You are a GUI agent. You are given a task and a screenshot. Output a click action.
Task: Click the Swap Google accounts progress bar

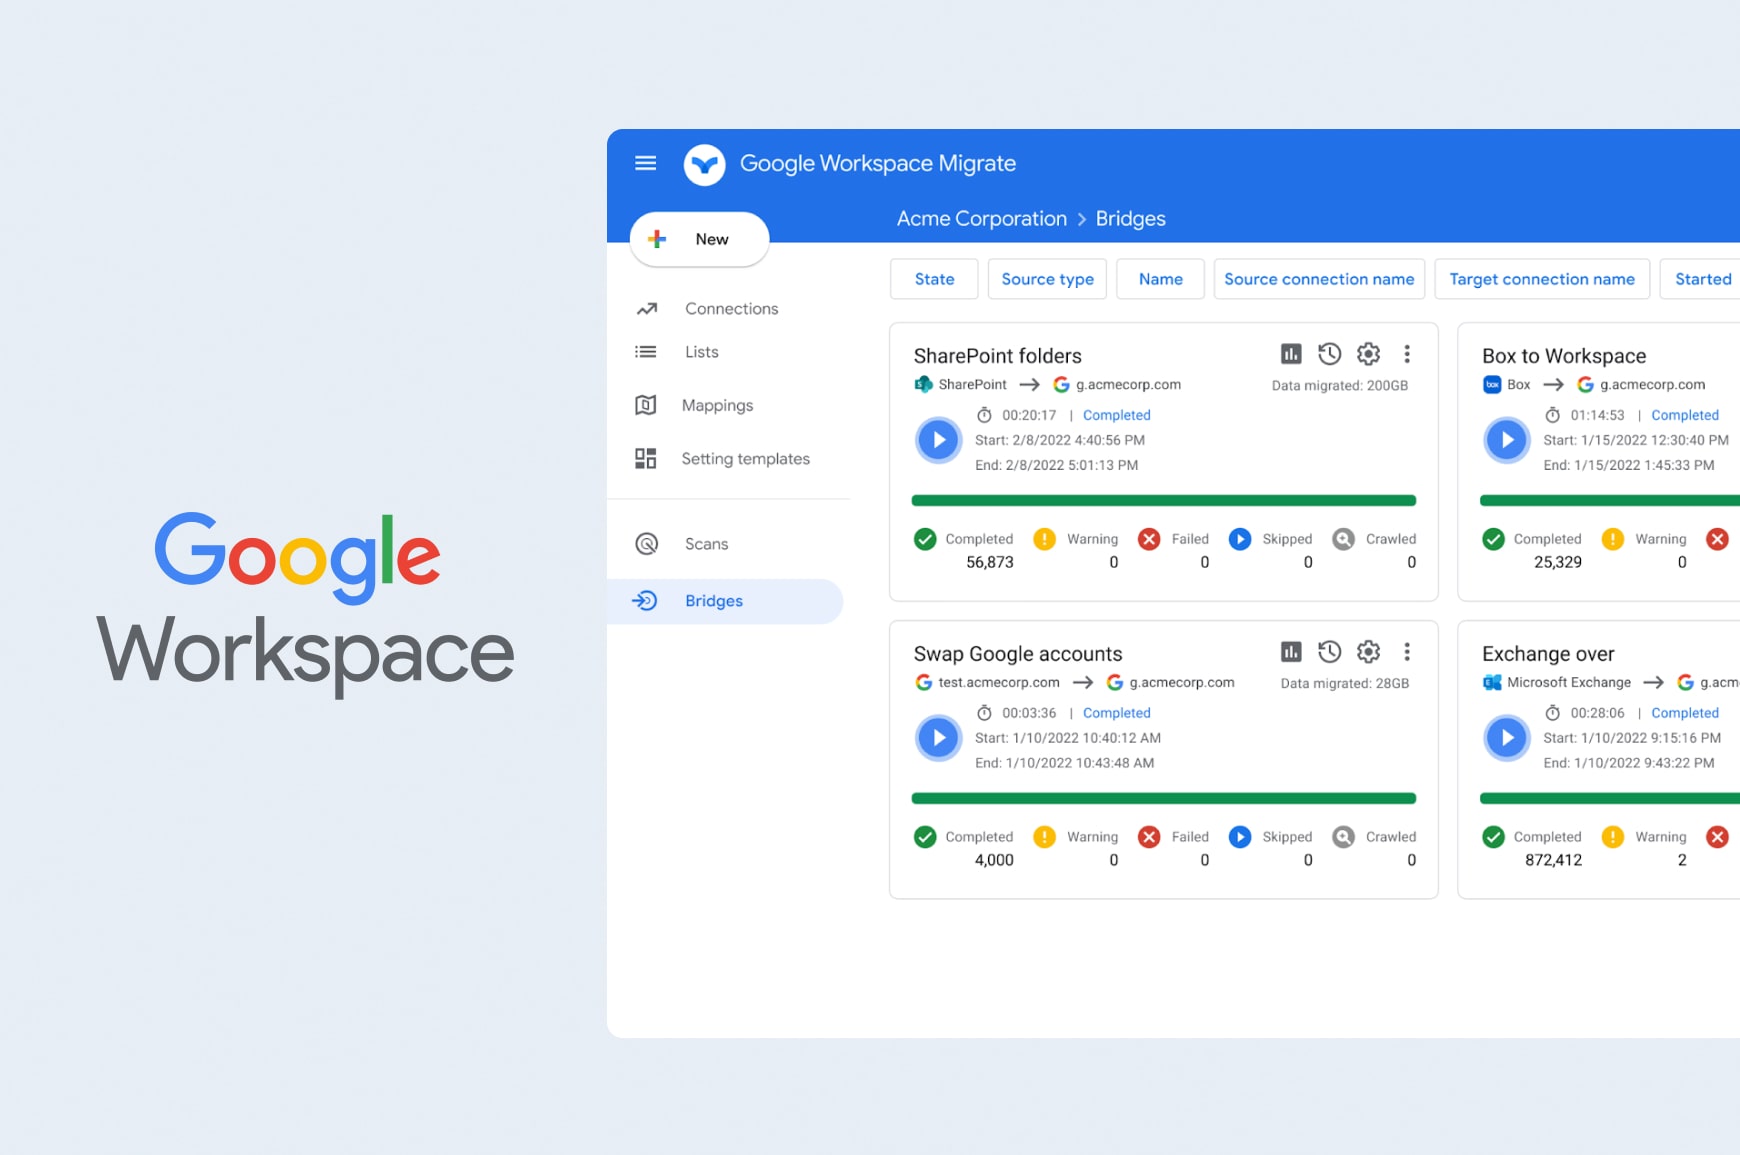click(x=1163, y=797)
